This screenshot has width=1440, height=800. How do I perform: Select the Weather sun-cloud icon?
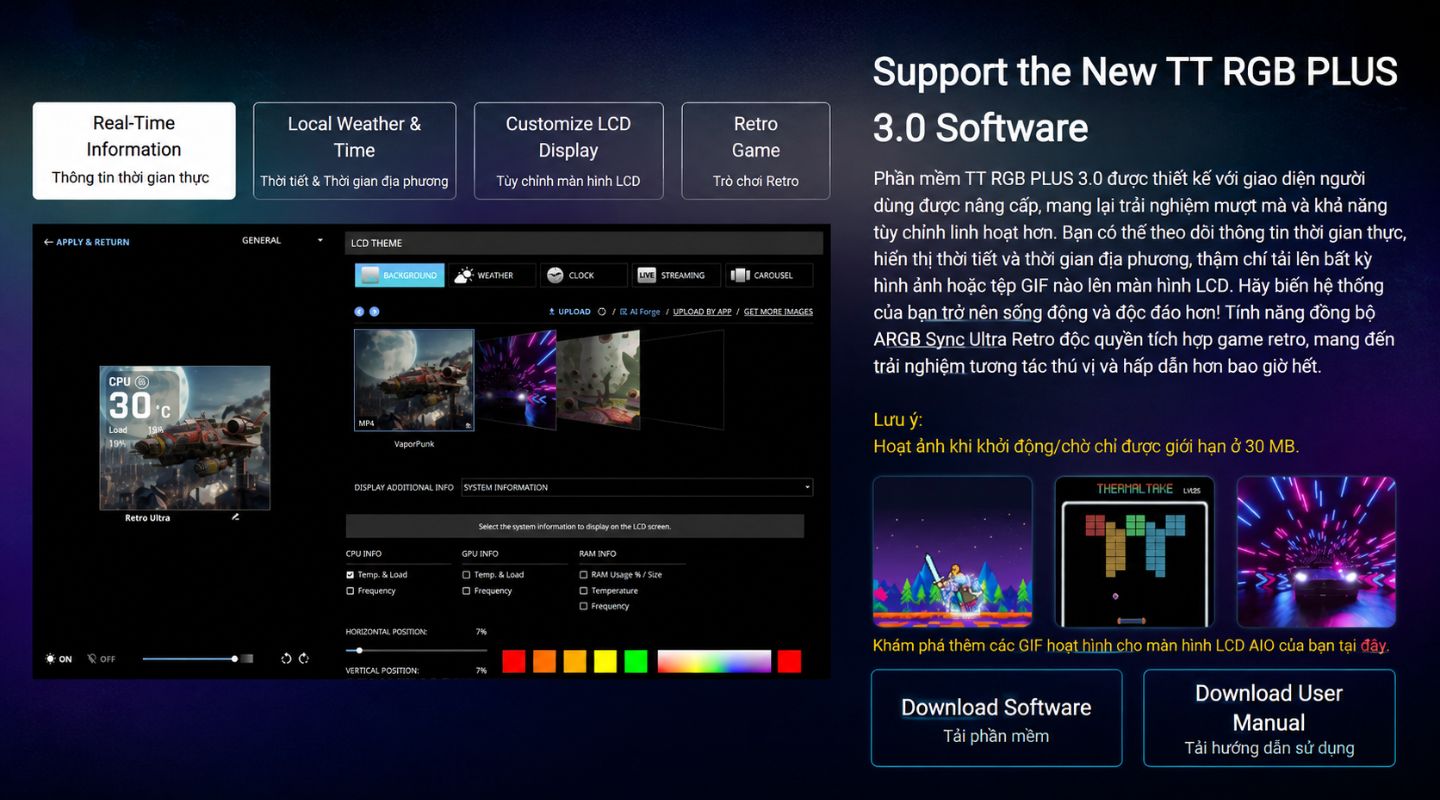coord(464,275)
